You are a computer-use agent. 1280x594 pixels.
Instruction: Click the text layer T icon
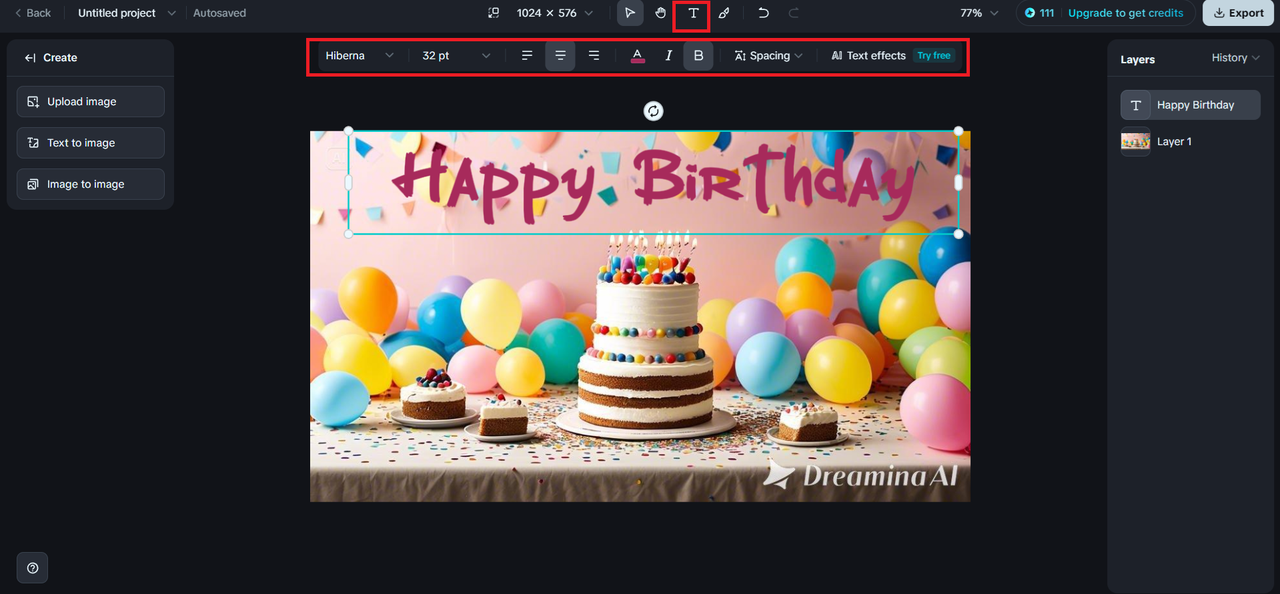coord(1135,105)
